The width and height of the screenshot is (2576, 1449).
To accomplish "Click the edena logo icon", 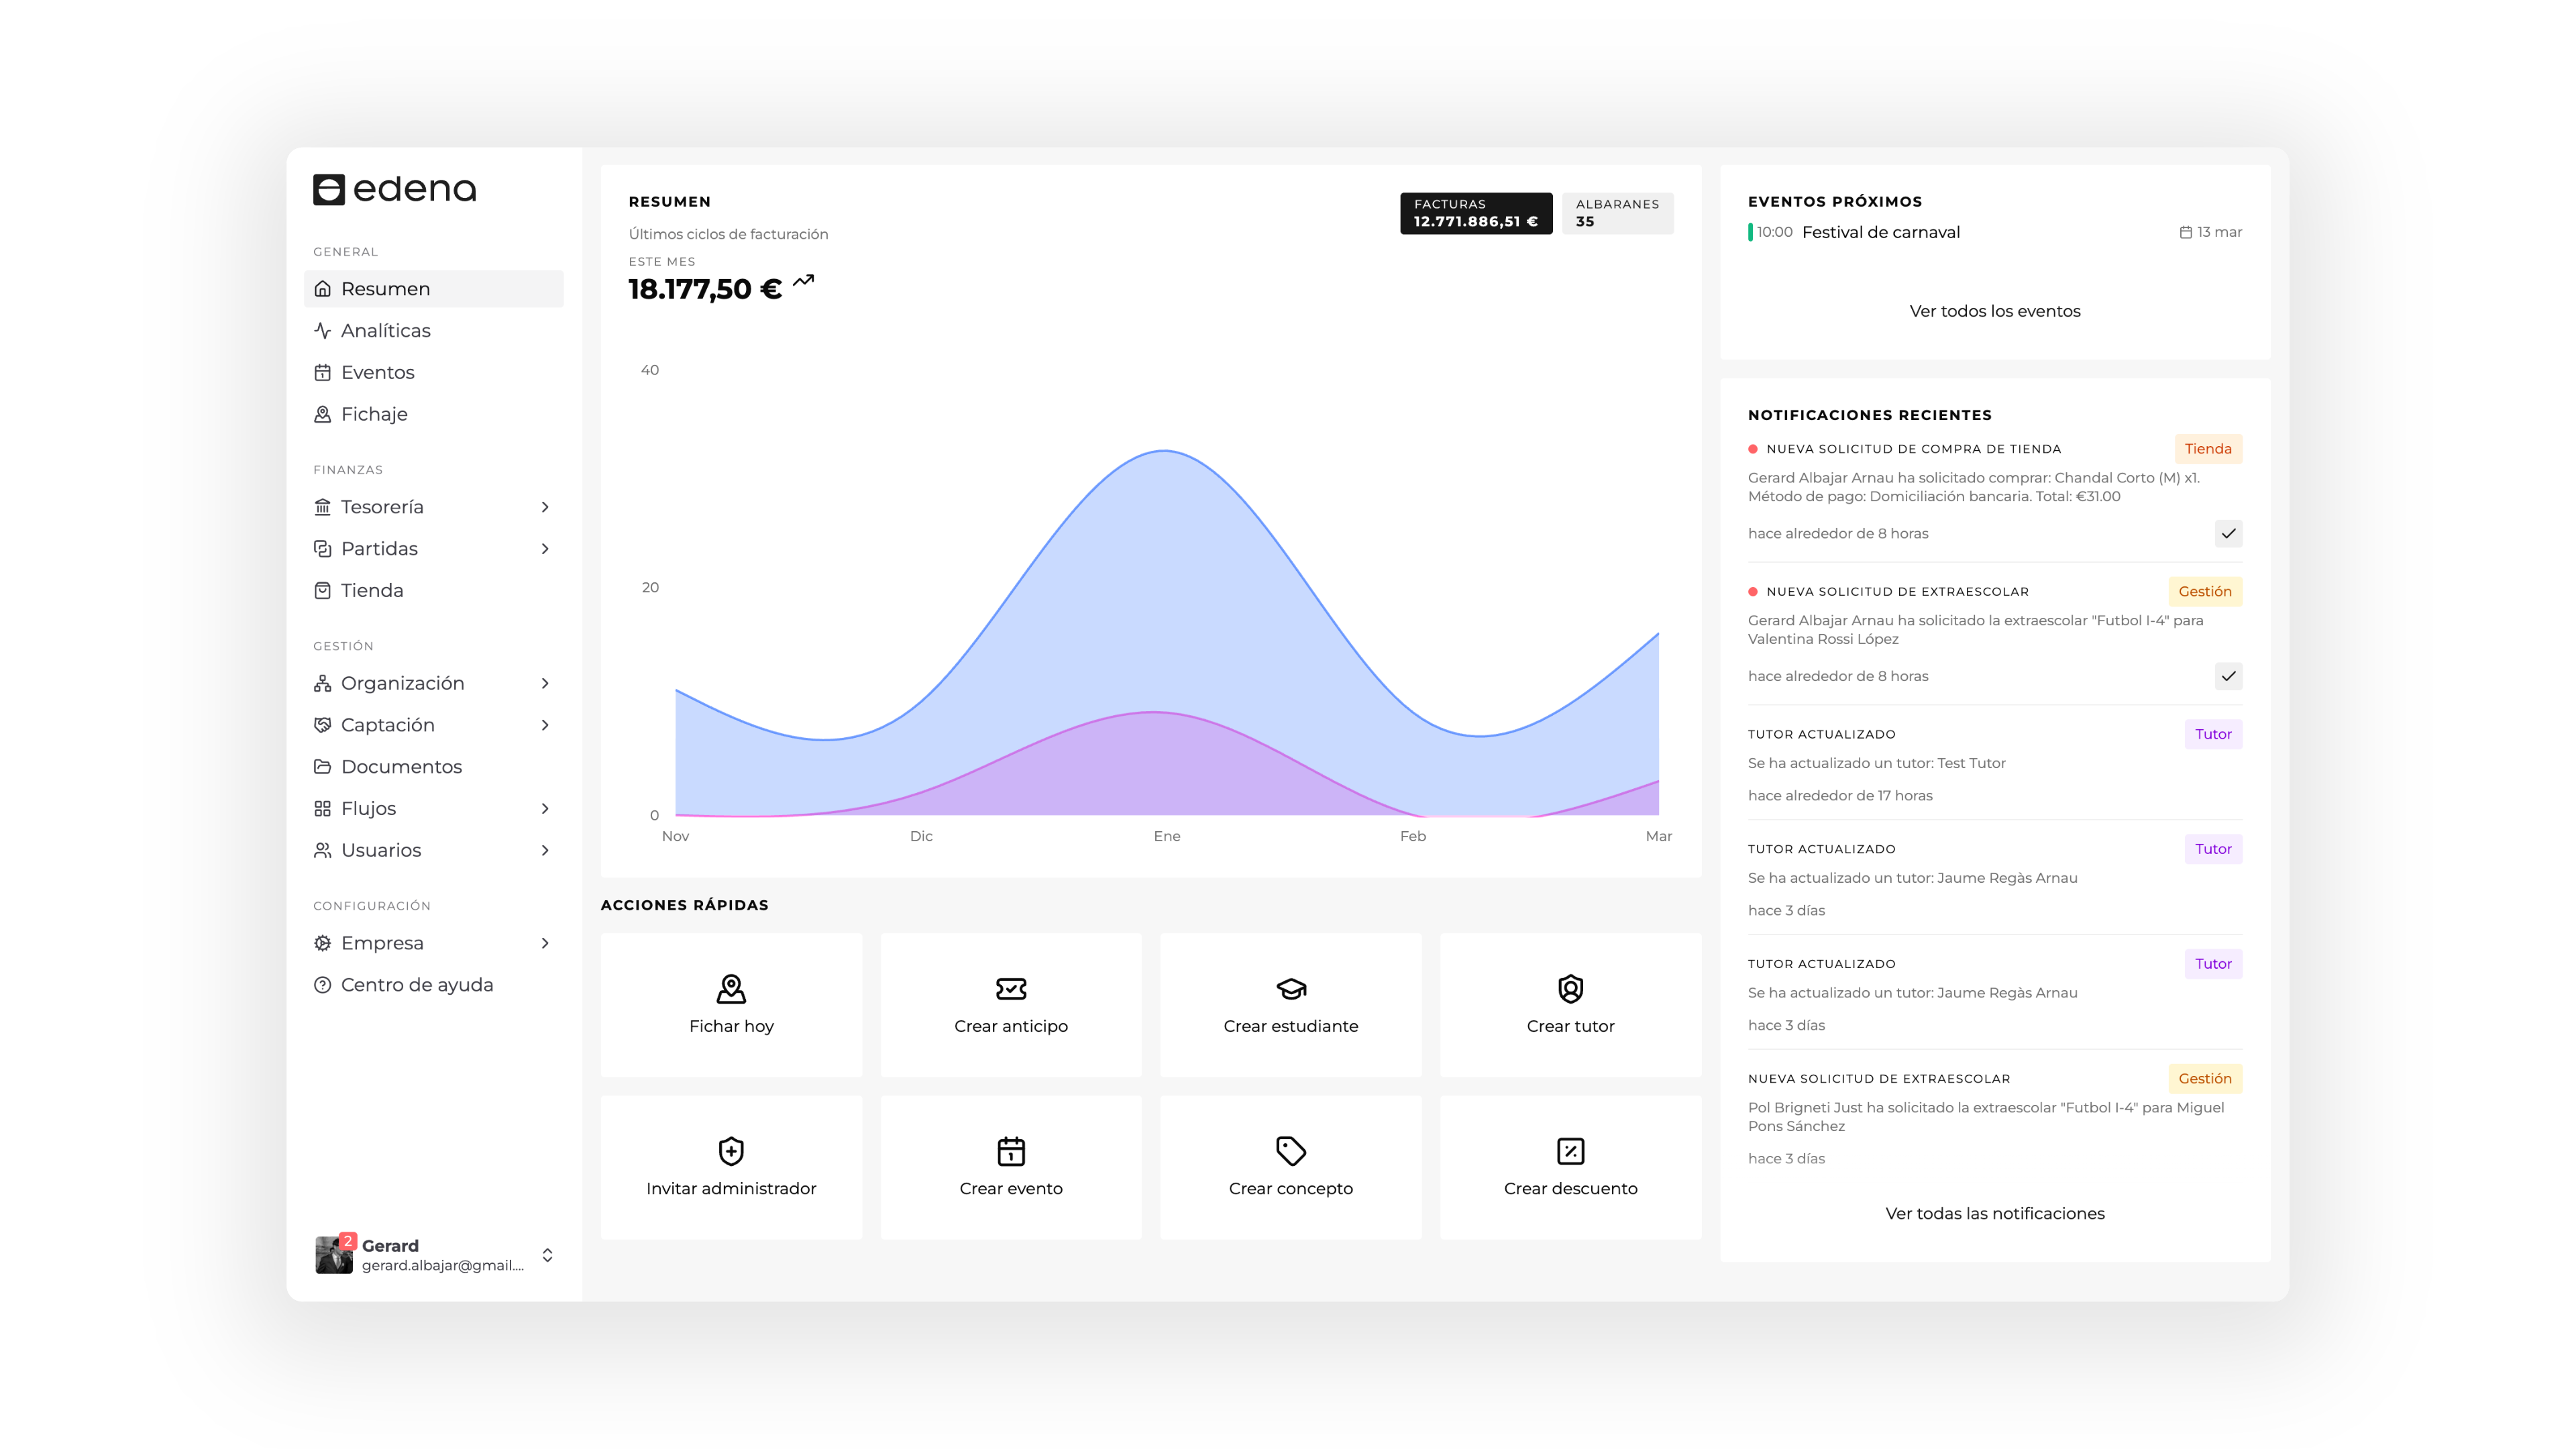I will (x=329, y=189).
